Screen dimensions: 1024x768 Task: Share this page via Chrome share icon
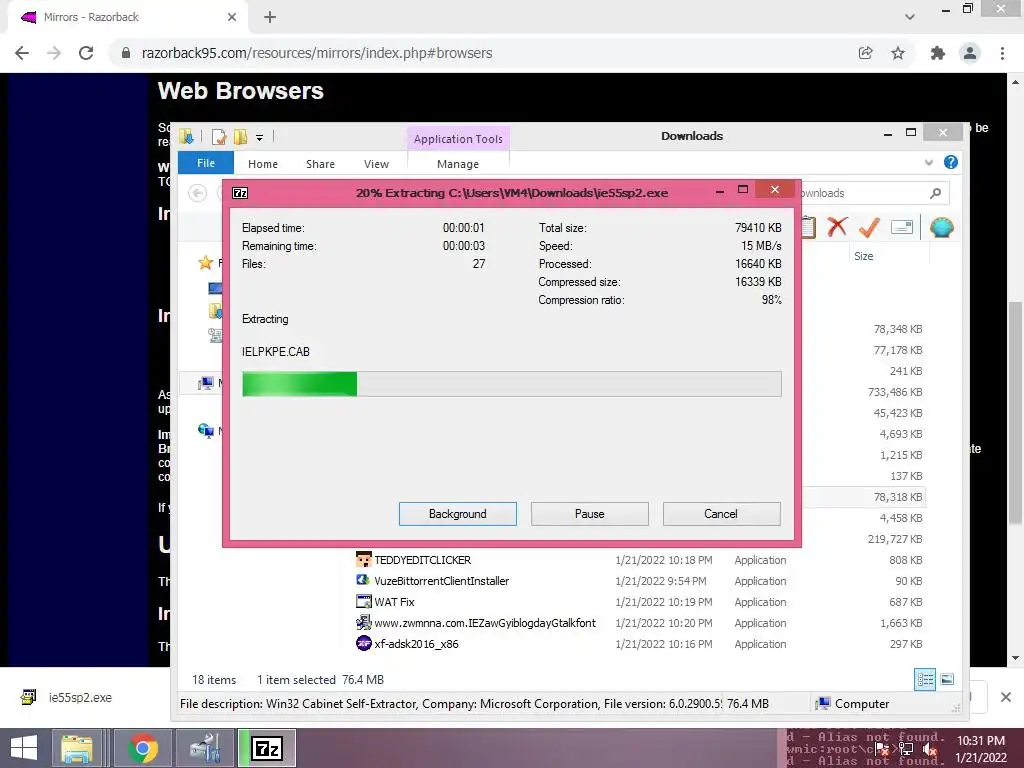[x=865, y=53]
